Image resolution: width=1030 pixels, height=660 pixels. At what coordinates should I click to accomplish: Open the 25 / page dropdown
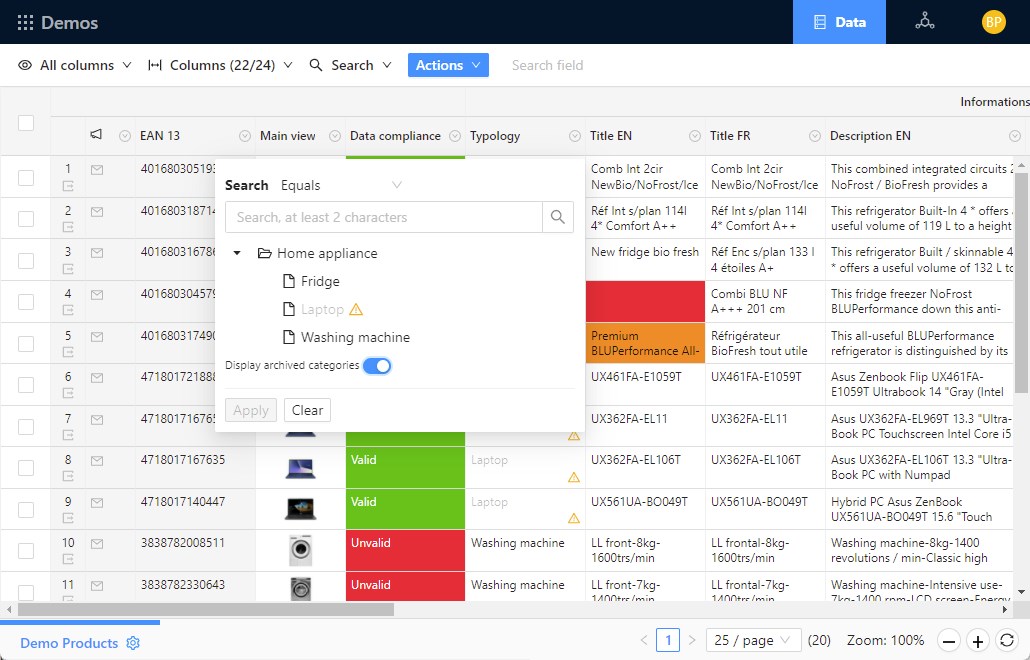coord(753,641)
